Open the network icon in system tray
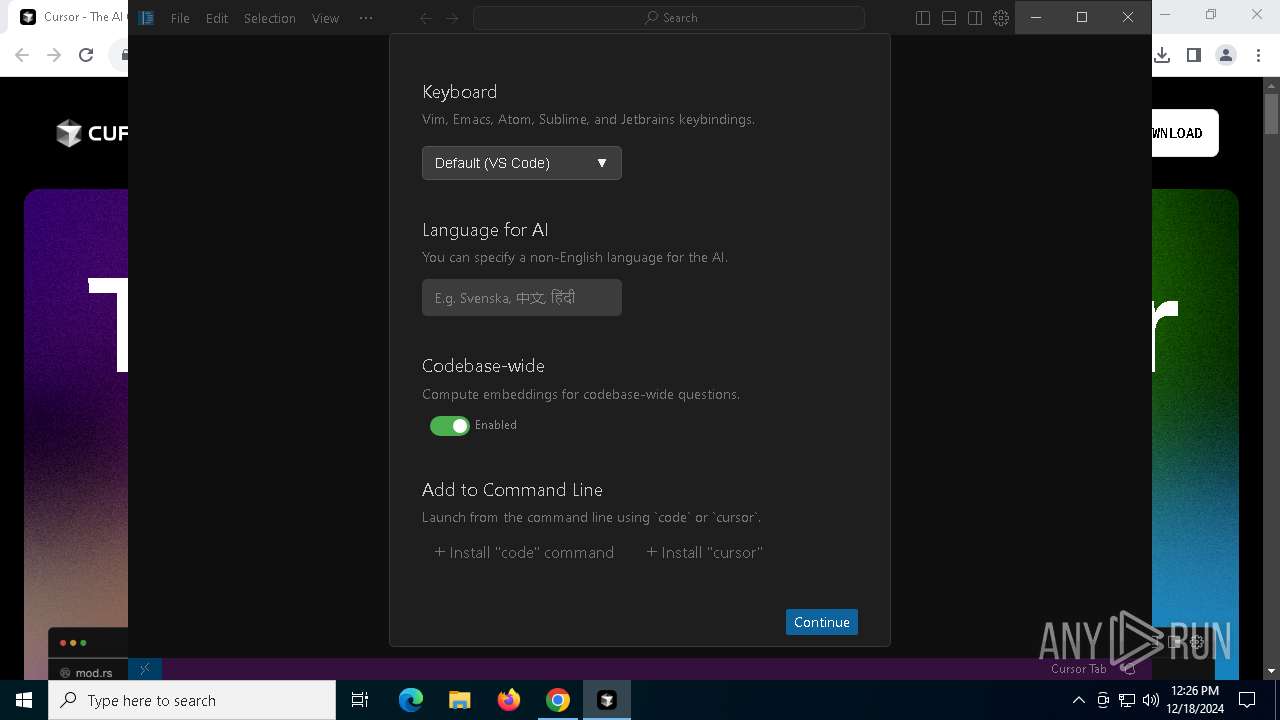 coord(1127,700)
